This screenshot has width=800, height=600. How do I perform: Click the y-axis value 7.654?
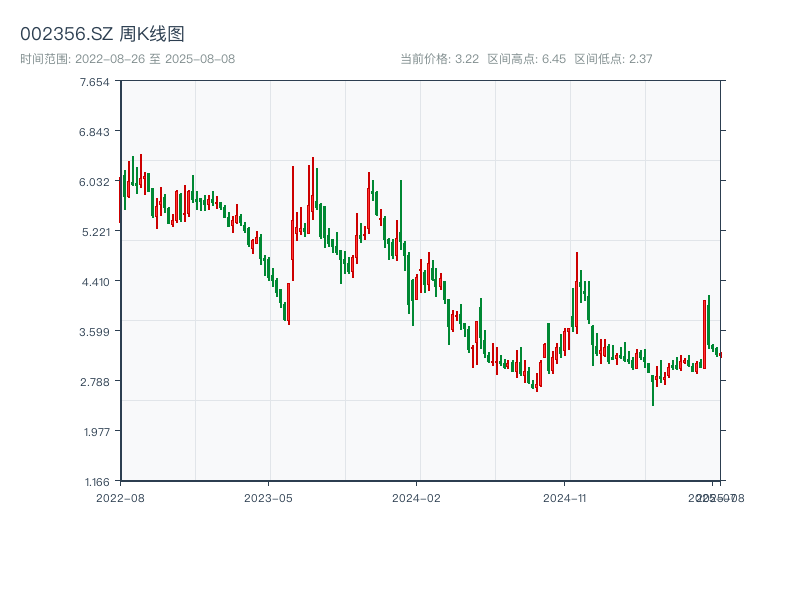coord(94,82)
